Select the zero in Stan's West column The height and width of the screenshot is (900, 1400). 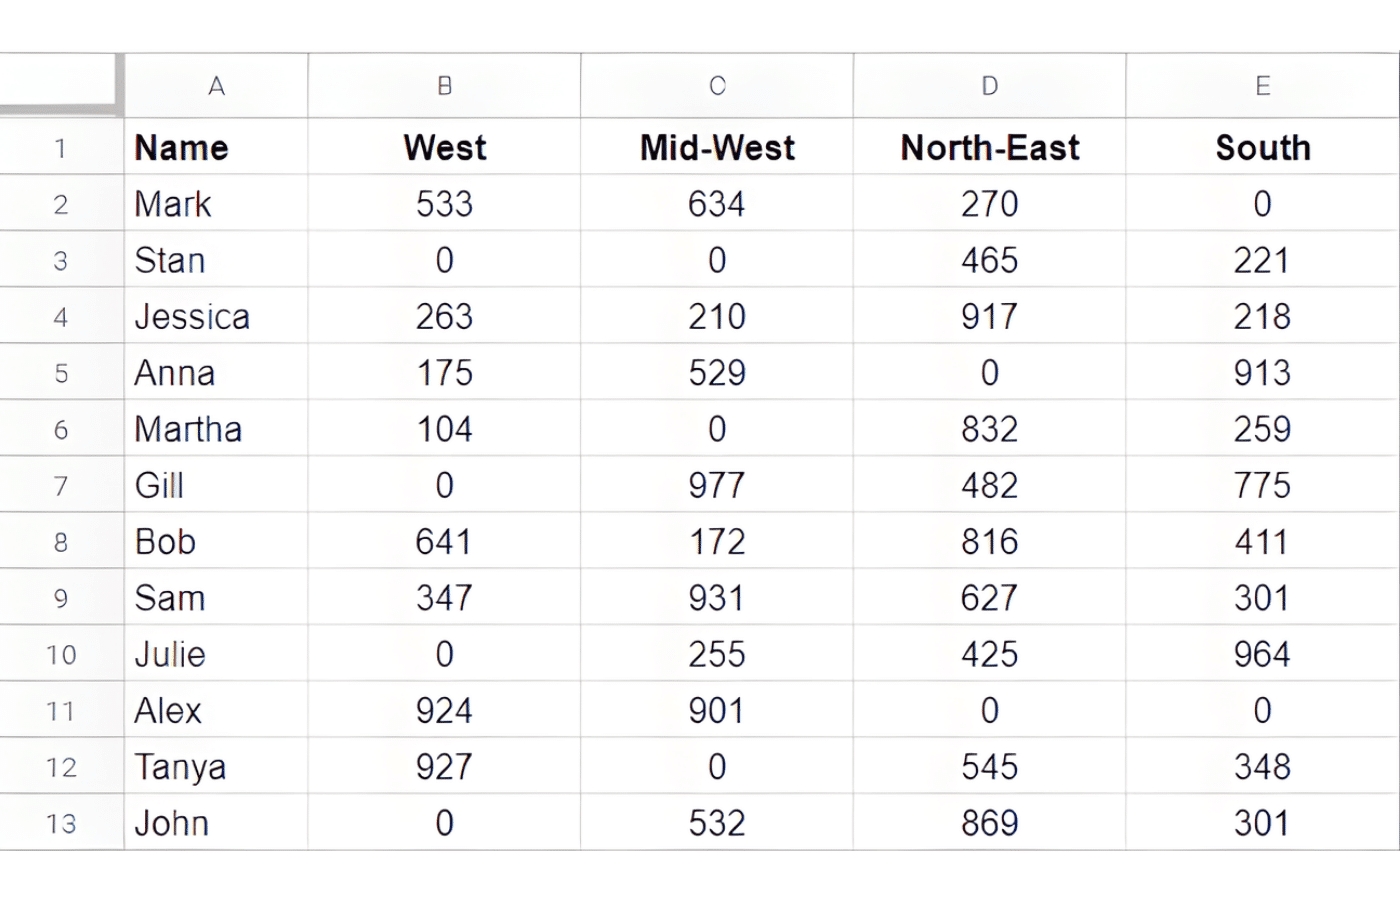pos(444,260)
